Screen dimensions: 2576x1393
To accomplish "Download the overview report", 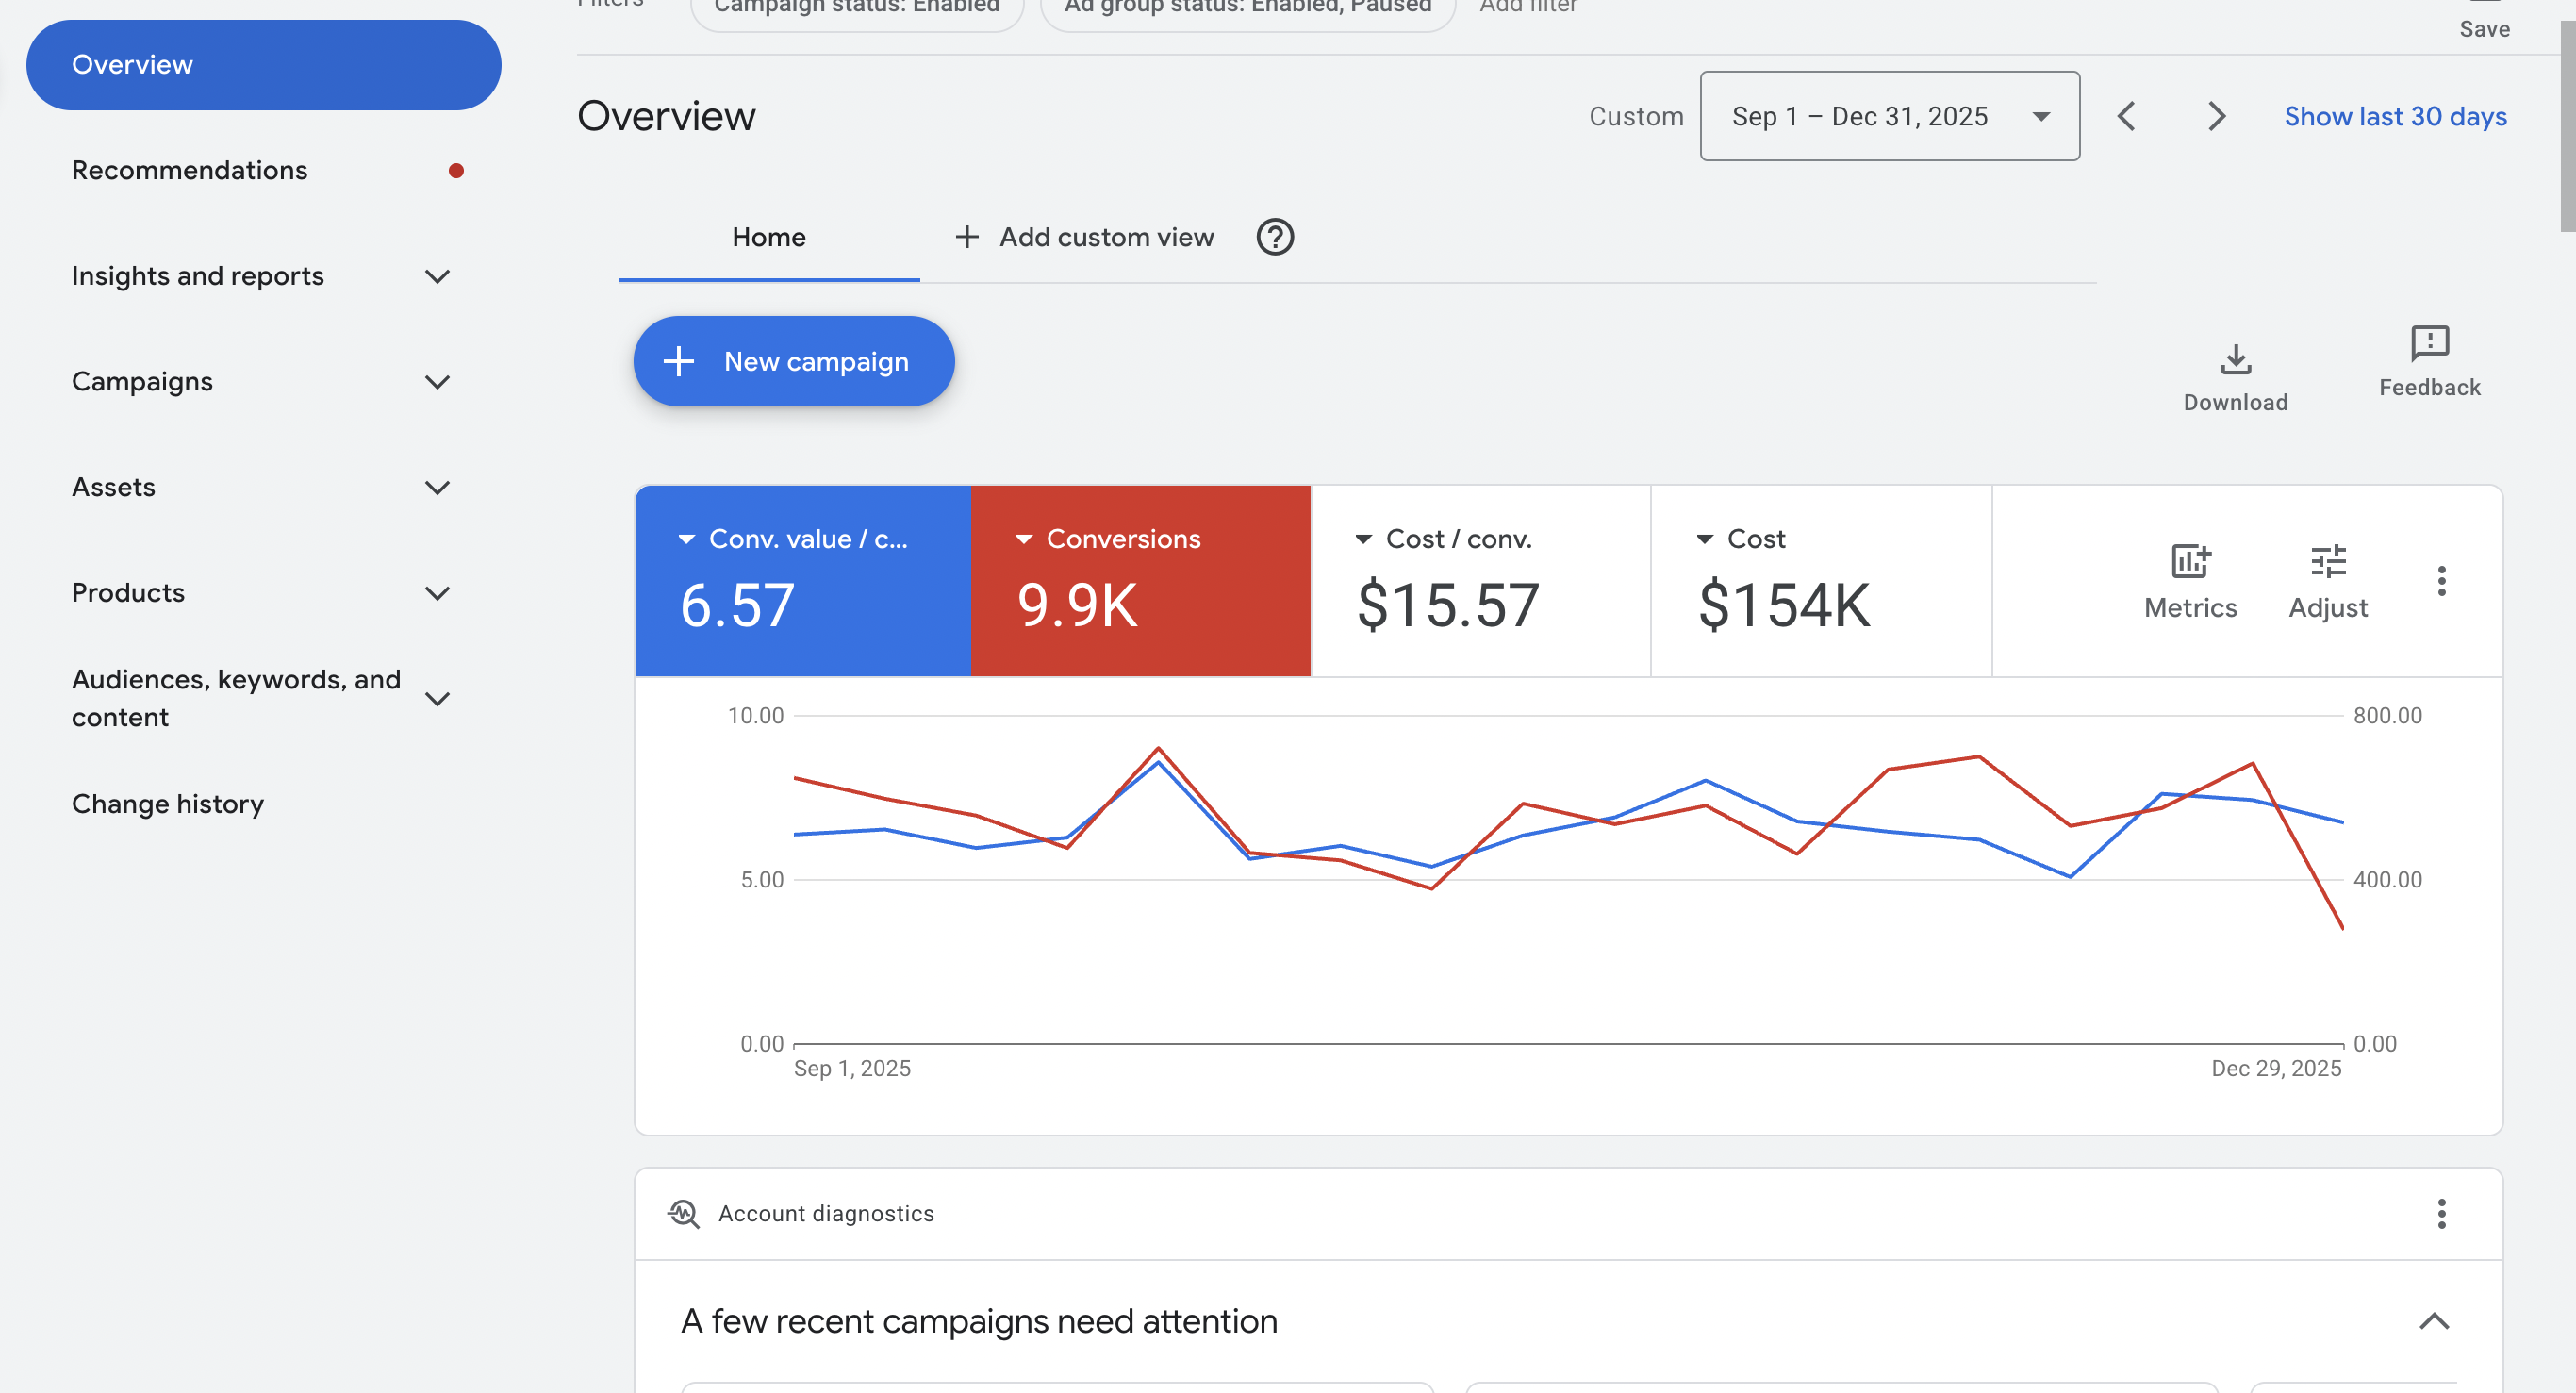I will click(2235, 377).
